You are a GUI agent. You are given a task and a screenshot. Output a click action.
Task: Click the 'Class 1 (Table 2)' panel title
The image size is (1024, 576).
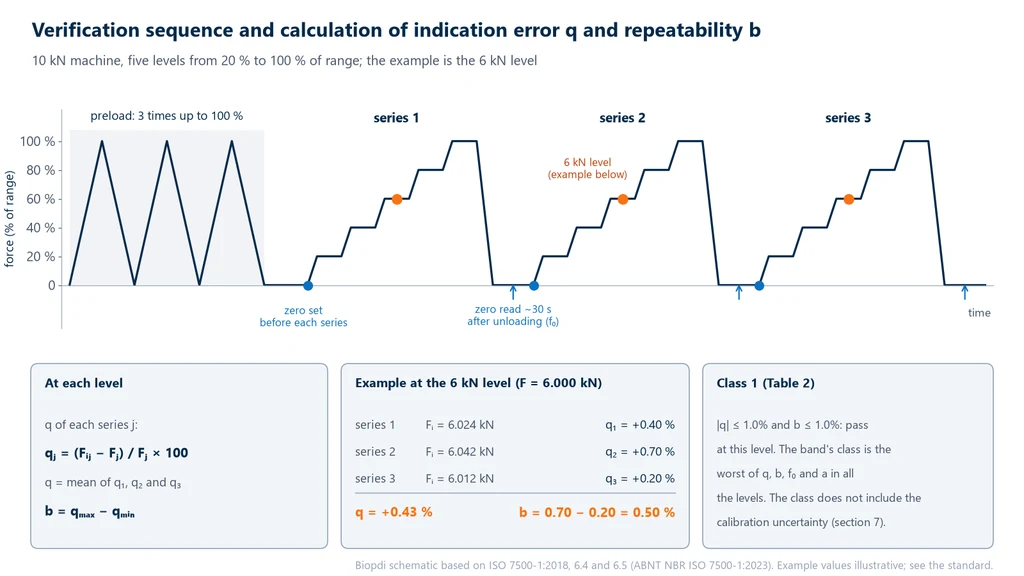765,383
